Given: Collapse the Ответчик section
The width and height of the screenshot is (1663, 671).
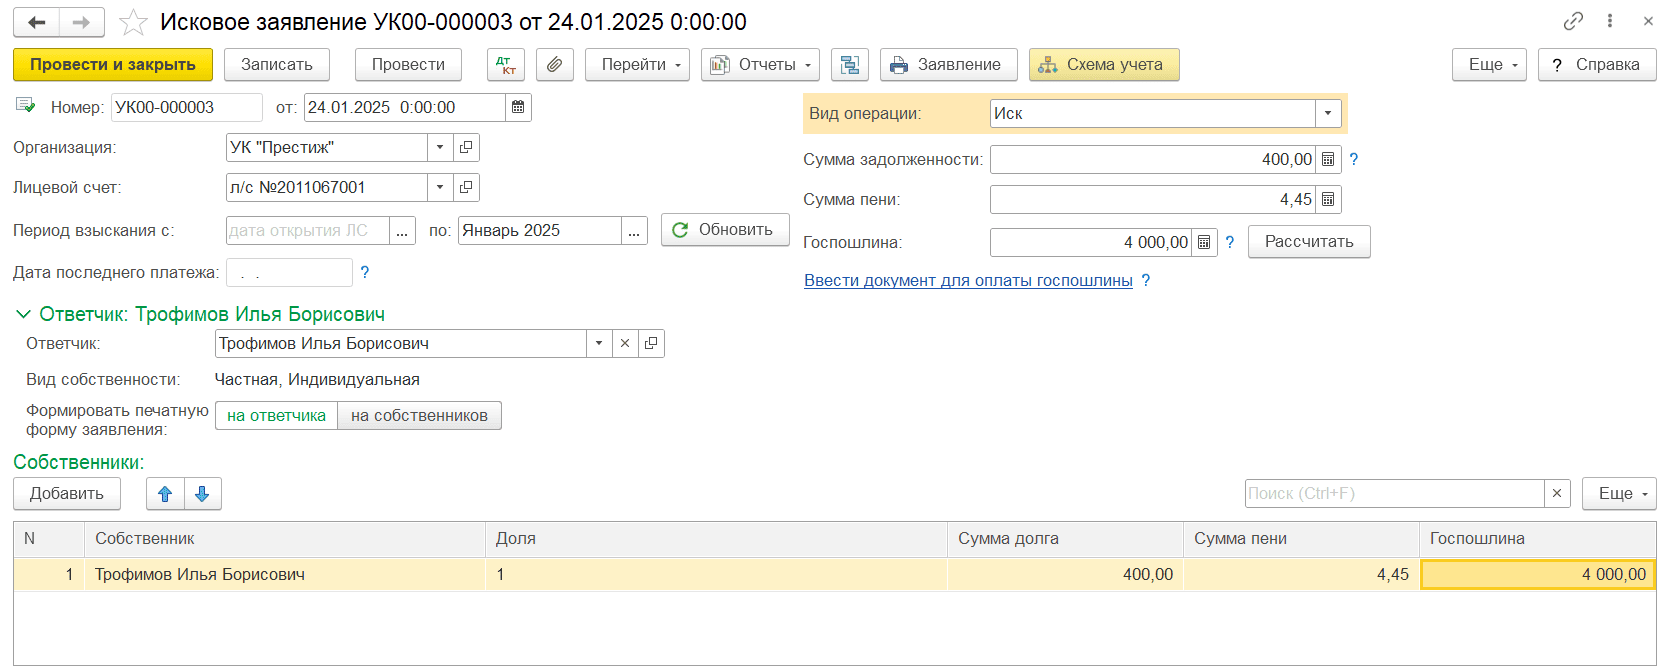Looking at the screenshot, I should pos(23,314).
